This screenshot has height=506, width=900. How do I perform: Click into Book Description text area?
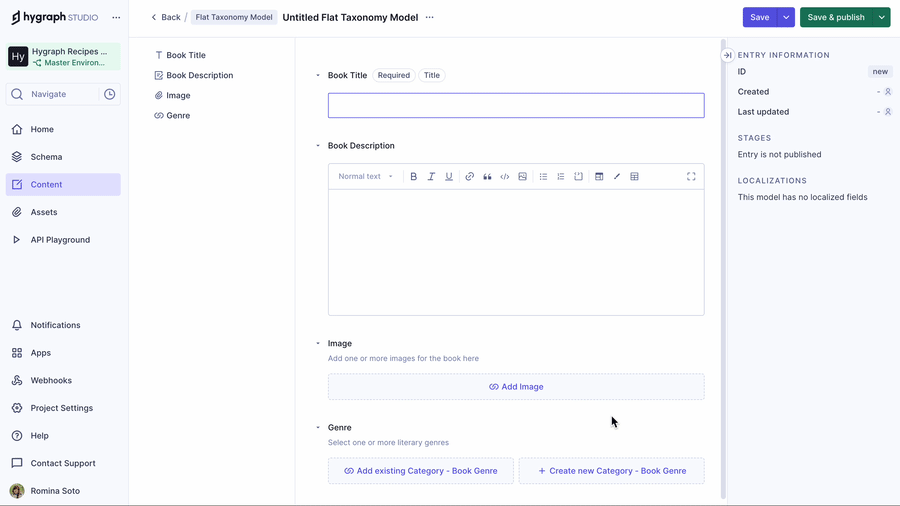pyautogui.click(x=516, y=252)
